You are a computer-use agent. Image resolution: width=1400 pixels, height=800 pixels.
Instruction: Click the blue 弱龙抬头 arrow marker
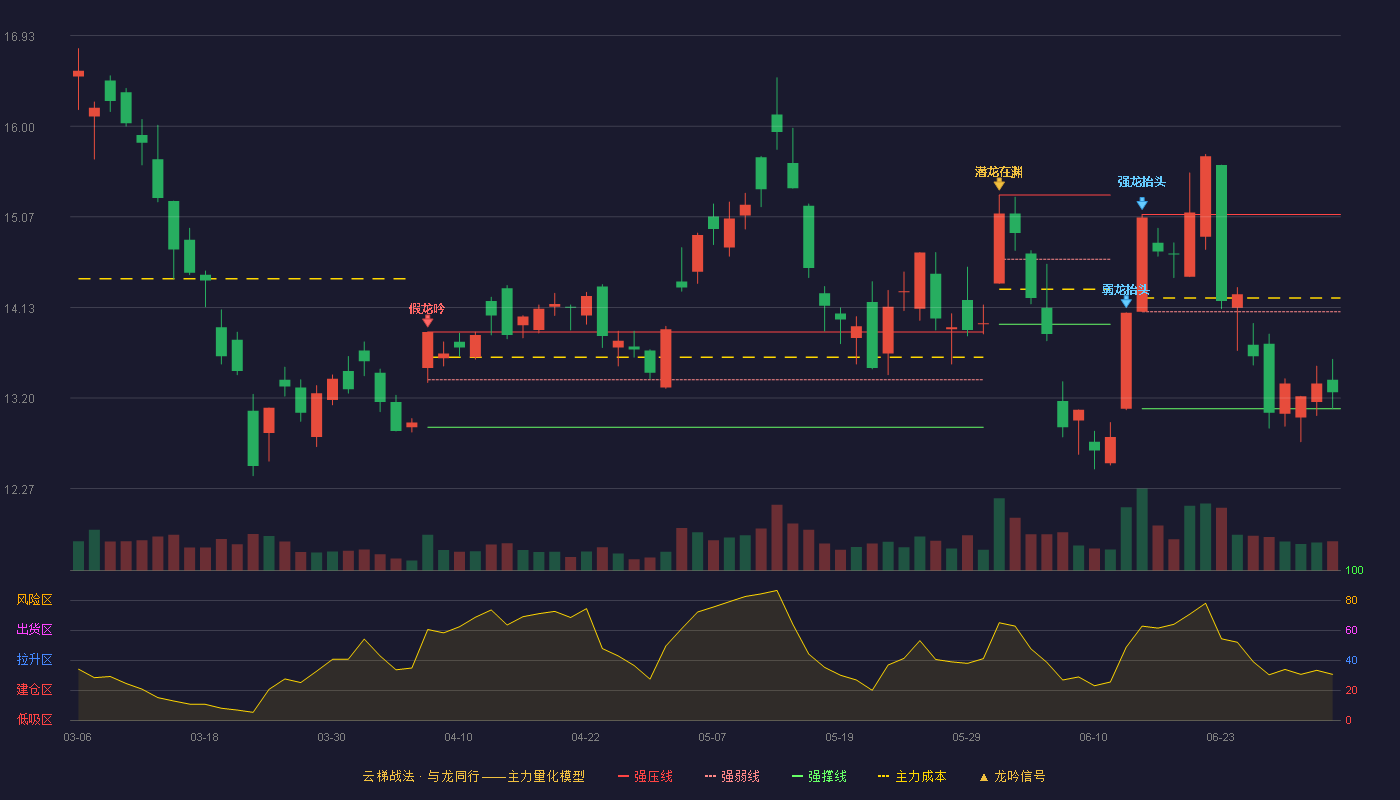(x=1126, y=301)
